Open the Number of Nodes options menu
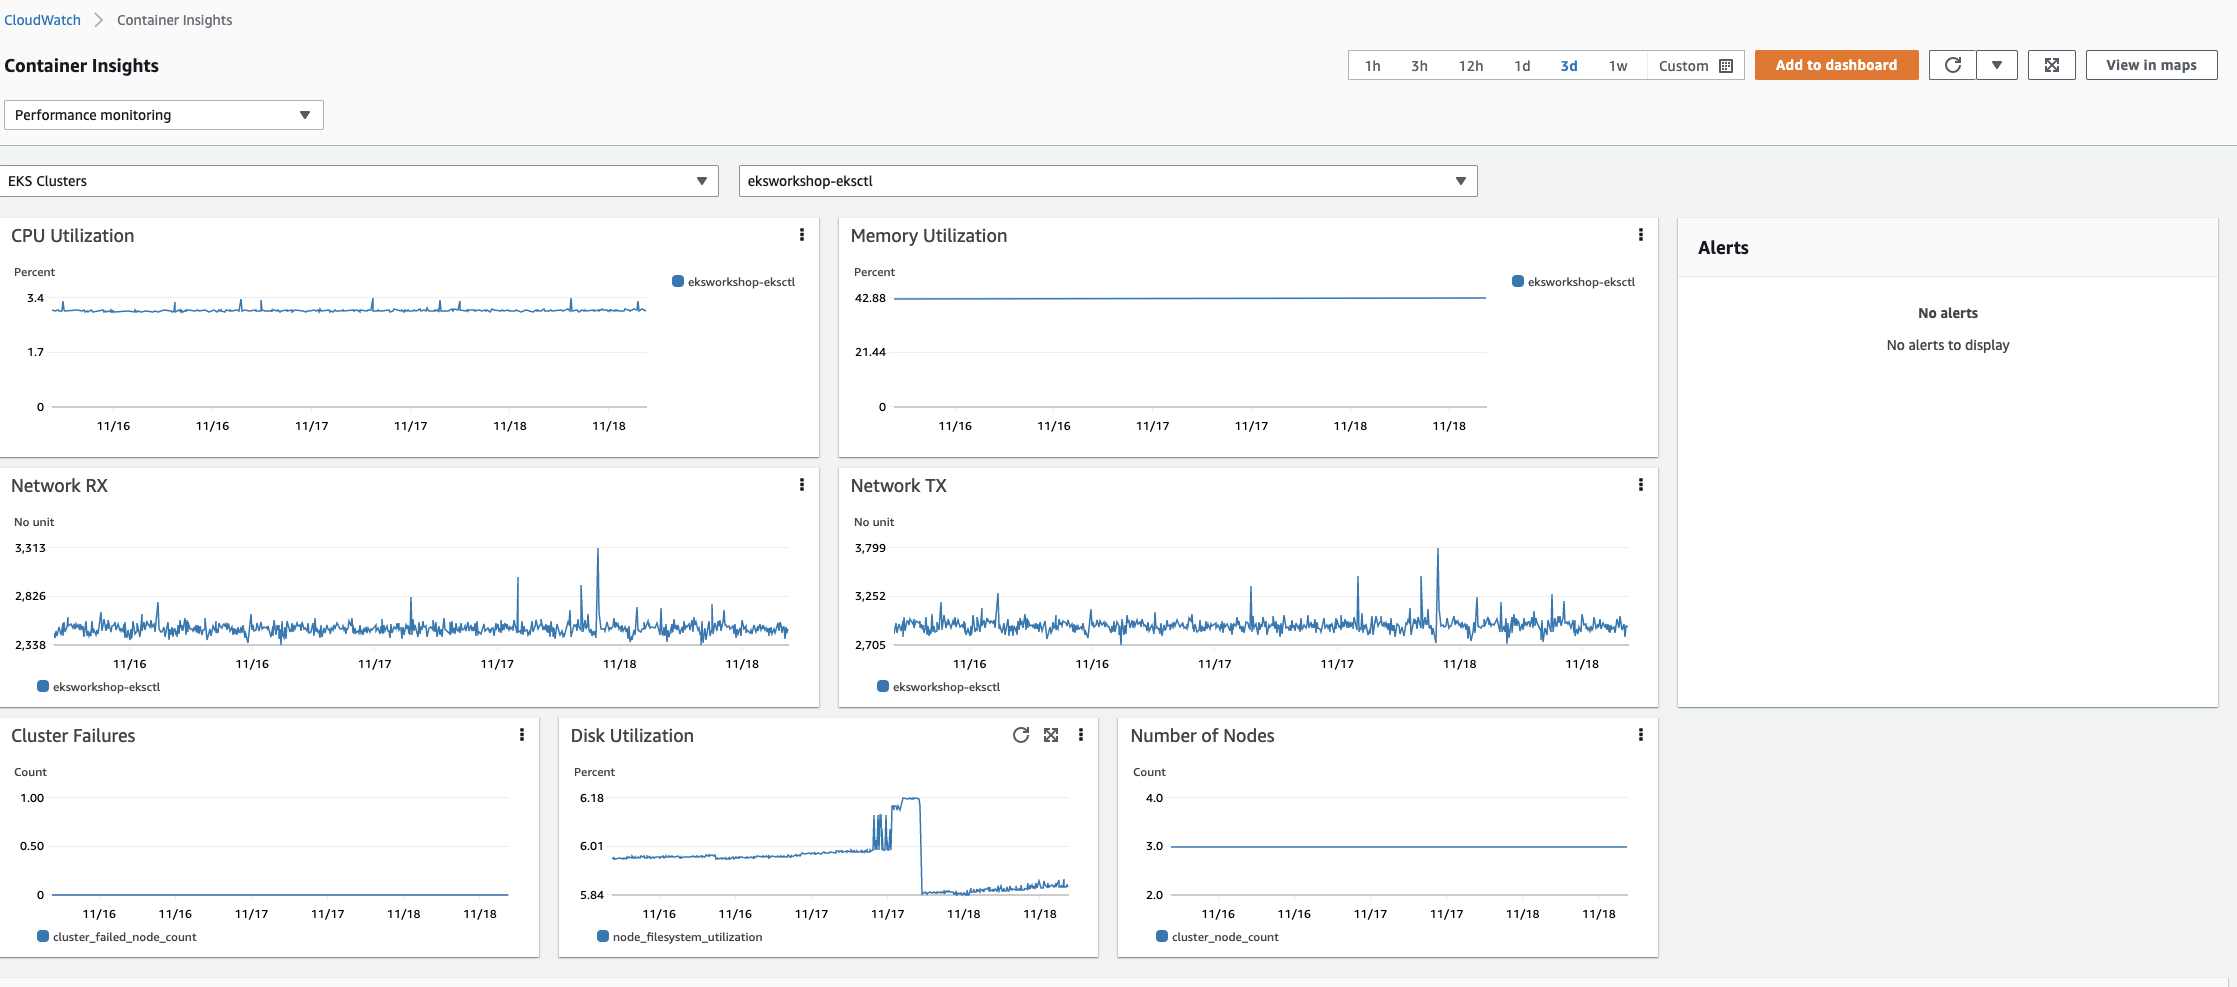The image size is (2237, 987). pos(1641,735)
